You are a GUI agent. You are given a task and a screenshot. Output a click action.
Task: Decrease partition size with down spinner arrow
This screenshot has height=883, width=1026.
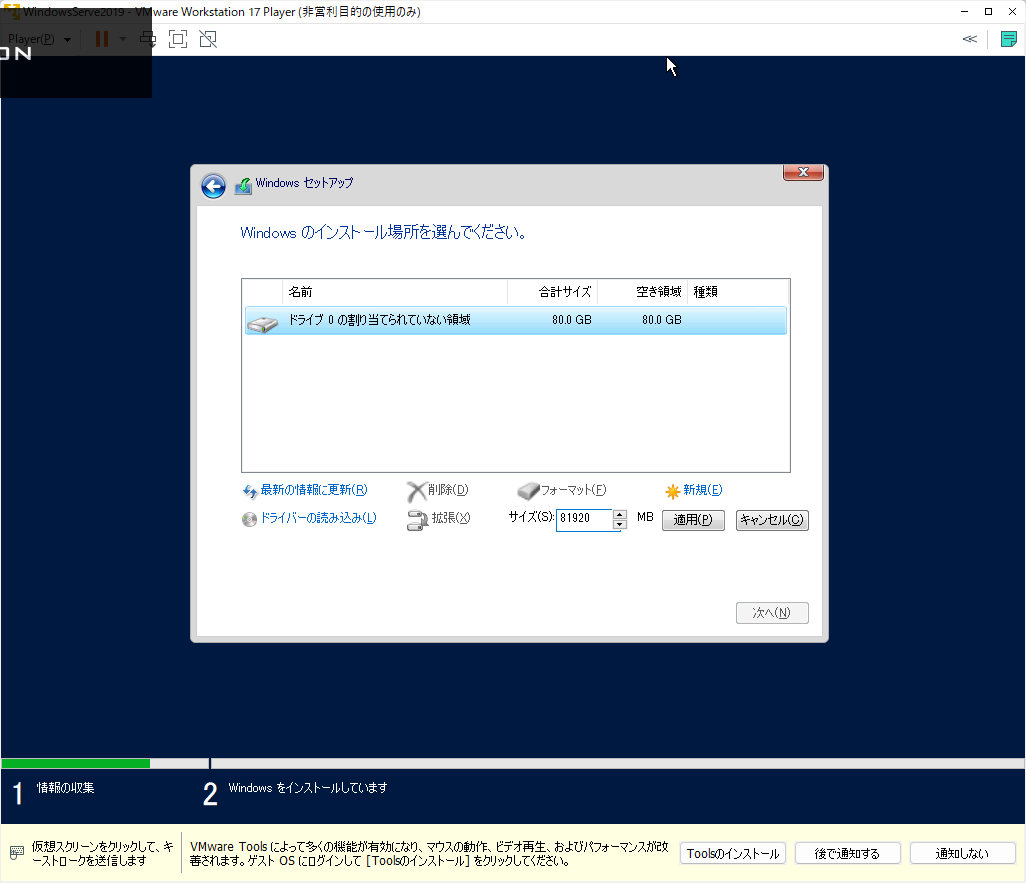pyautogui.click(x=620, y=524)
